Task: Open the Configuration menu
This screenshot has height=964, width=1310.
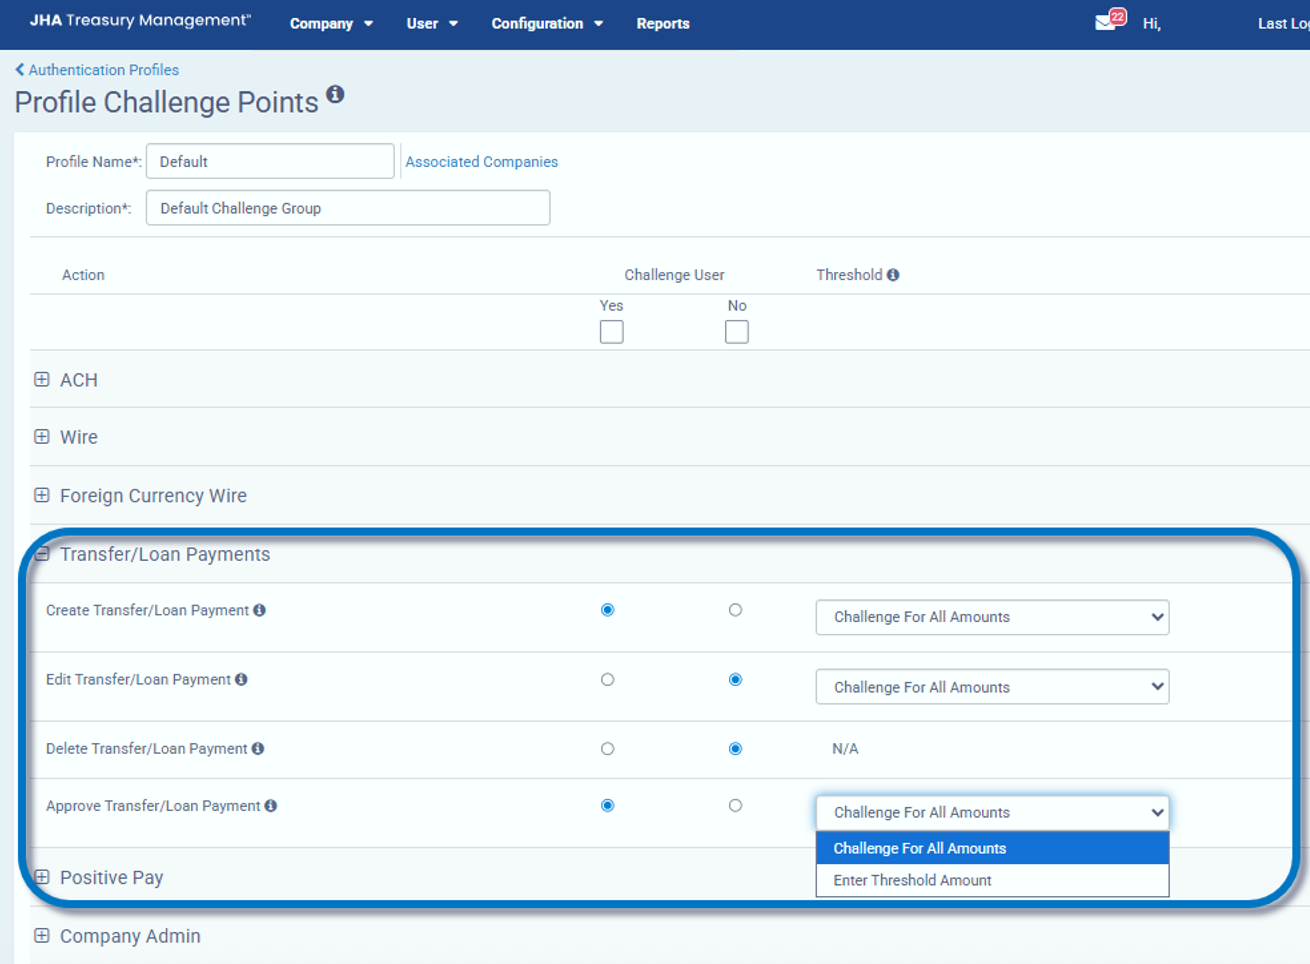Action: (x=546, y=24)
